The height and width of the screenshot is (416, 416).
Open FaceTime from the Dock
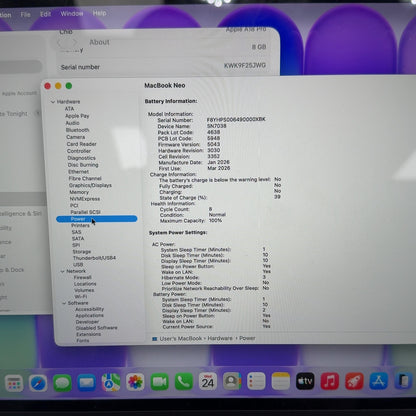click(160, 382)
